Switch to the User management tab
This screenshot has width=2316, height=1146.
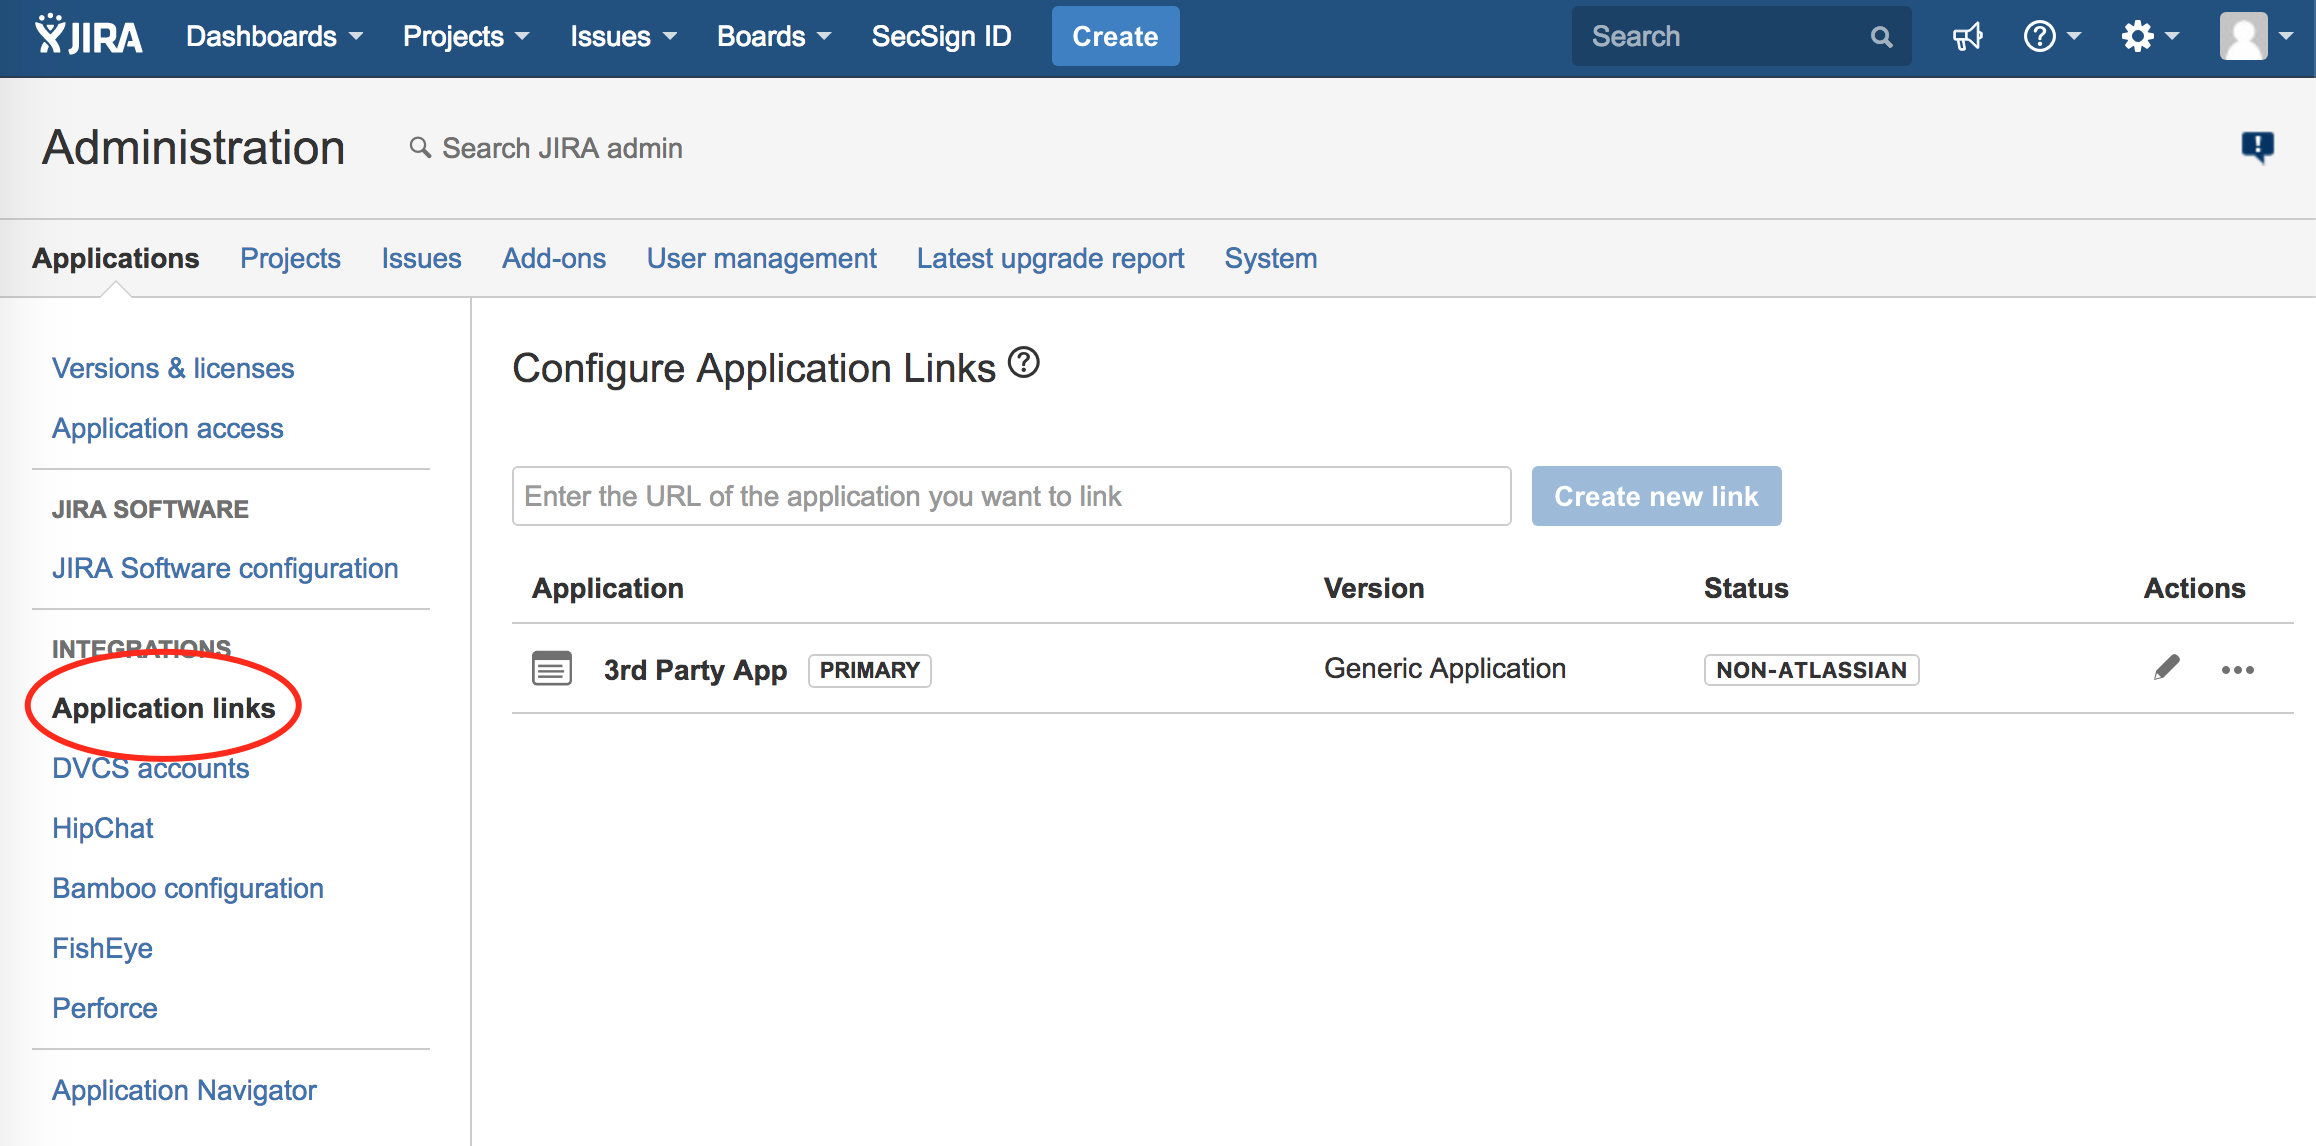tap(761, 258)
